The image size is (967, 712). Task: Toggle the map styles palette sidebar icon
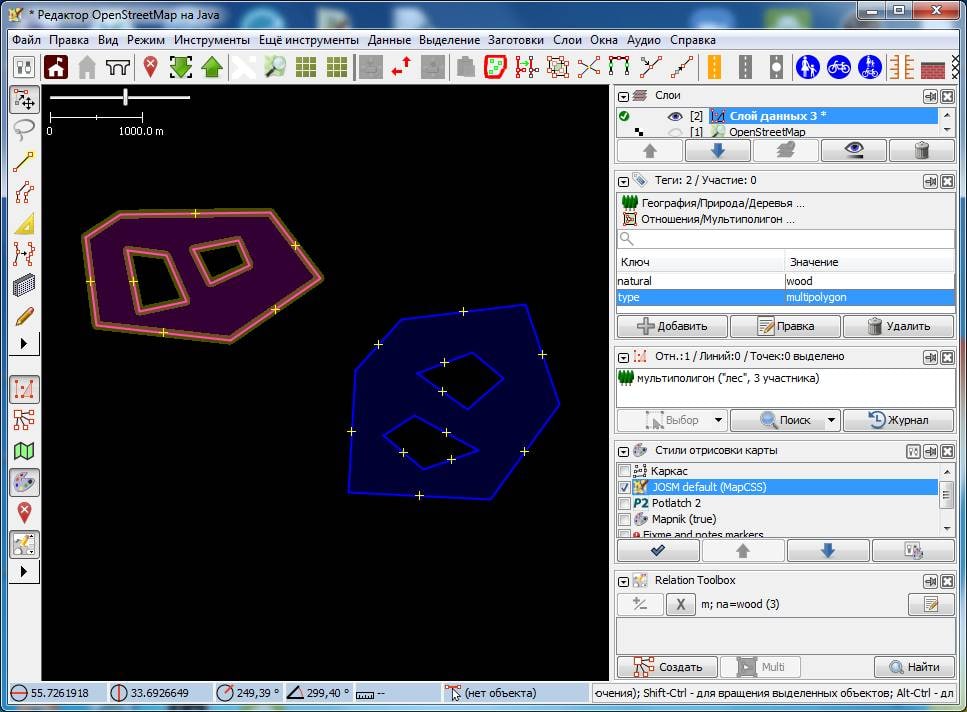pos(24,482)
